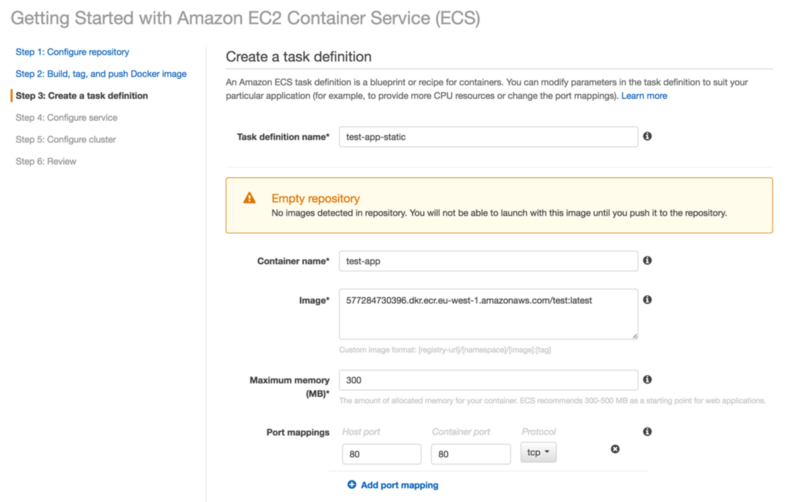The width and height of the screenshot is (800, 502).
Task: Remove the port mapping with X icon
Action: 615,449
